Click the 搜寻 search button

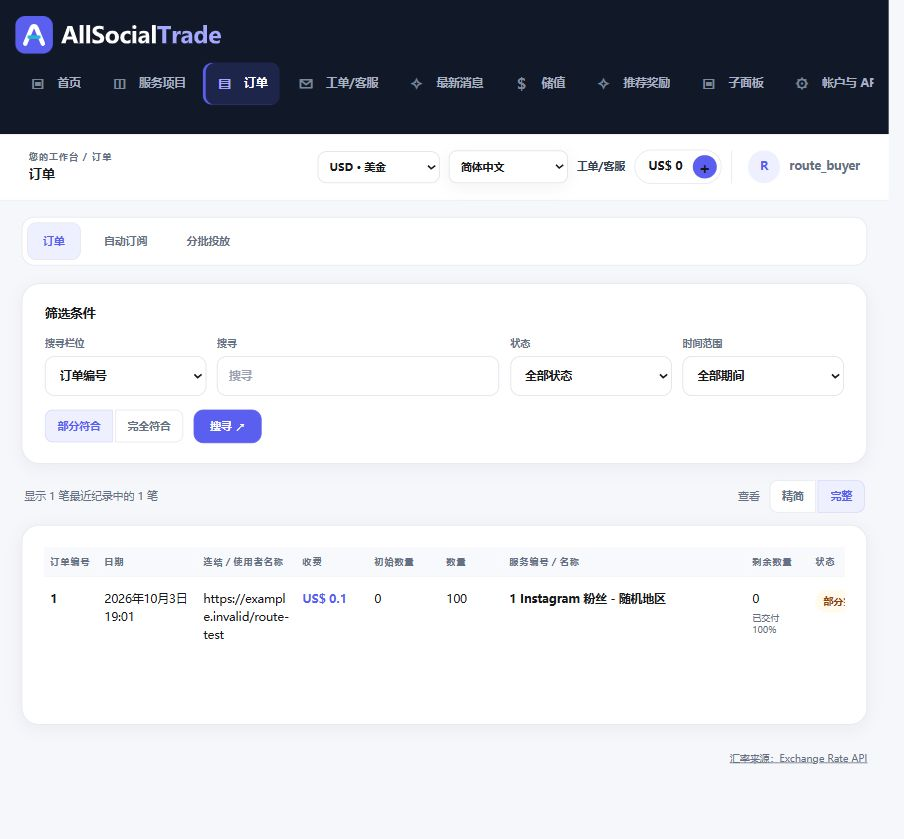coord(228,426)
